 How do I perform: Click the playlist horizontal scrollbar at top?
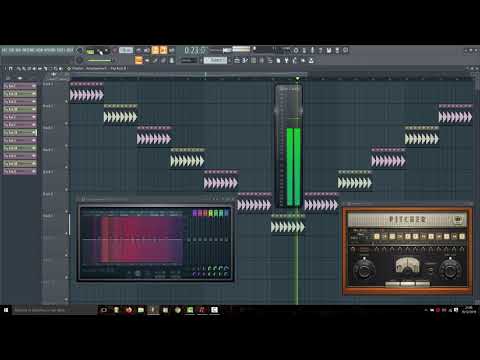(188, 74)
